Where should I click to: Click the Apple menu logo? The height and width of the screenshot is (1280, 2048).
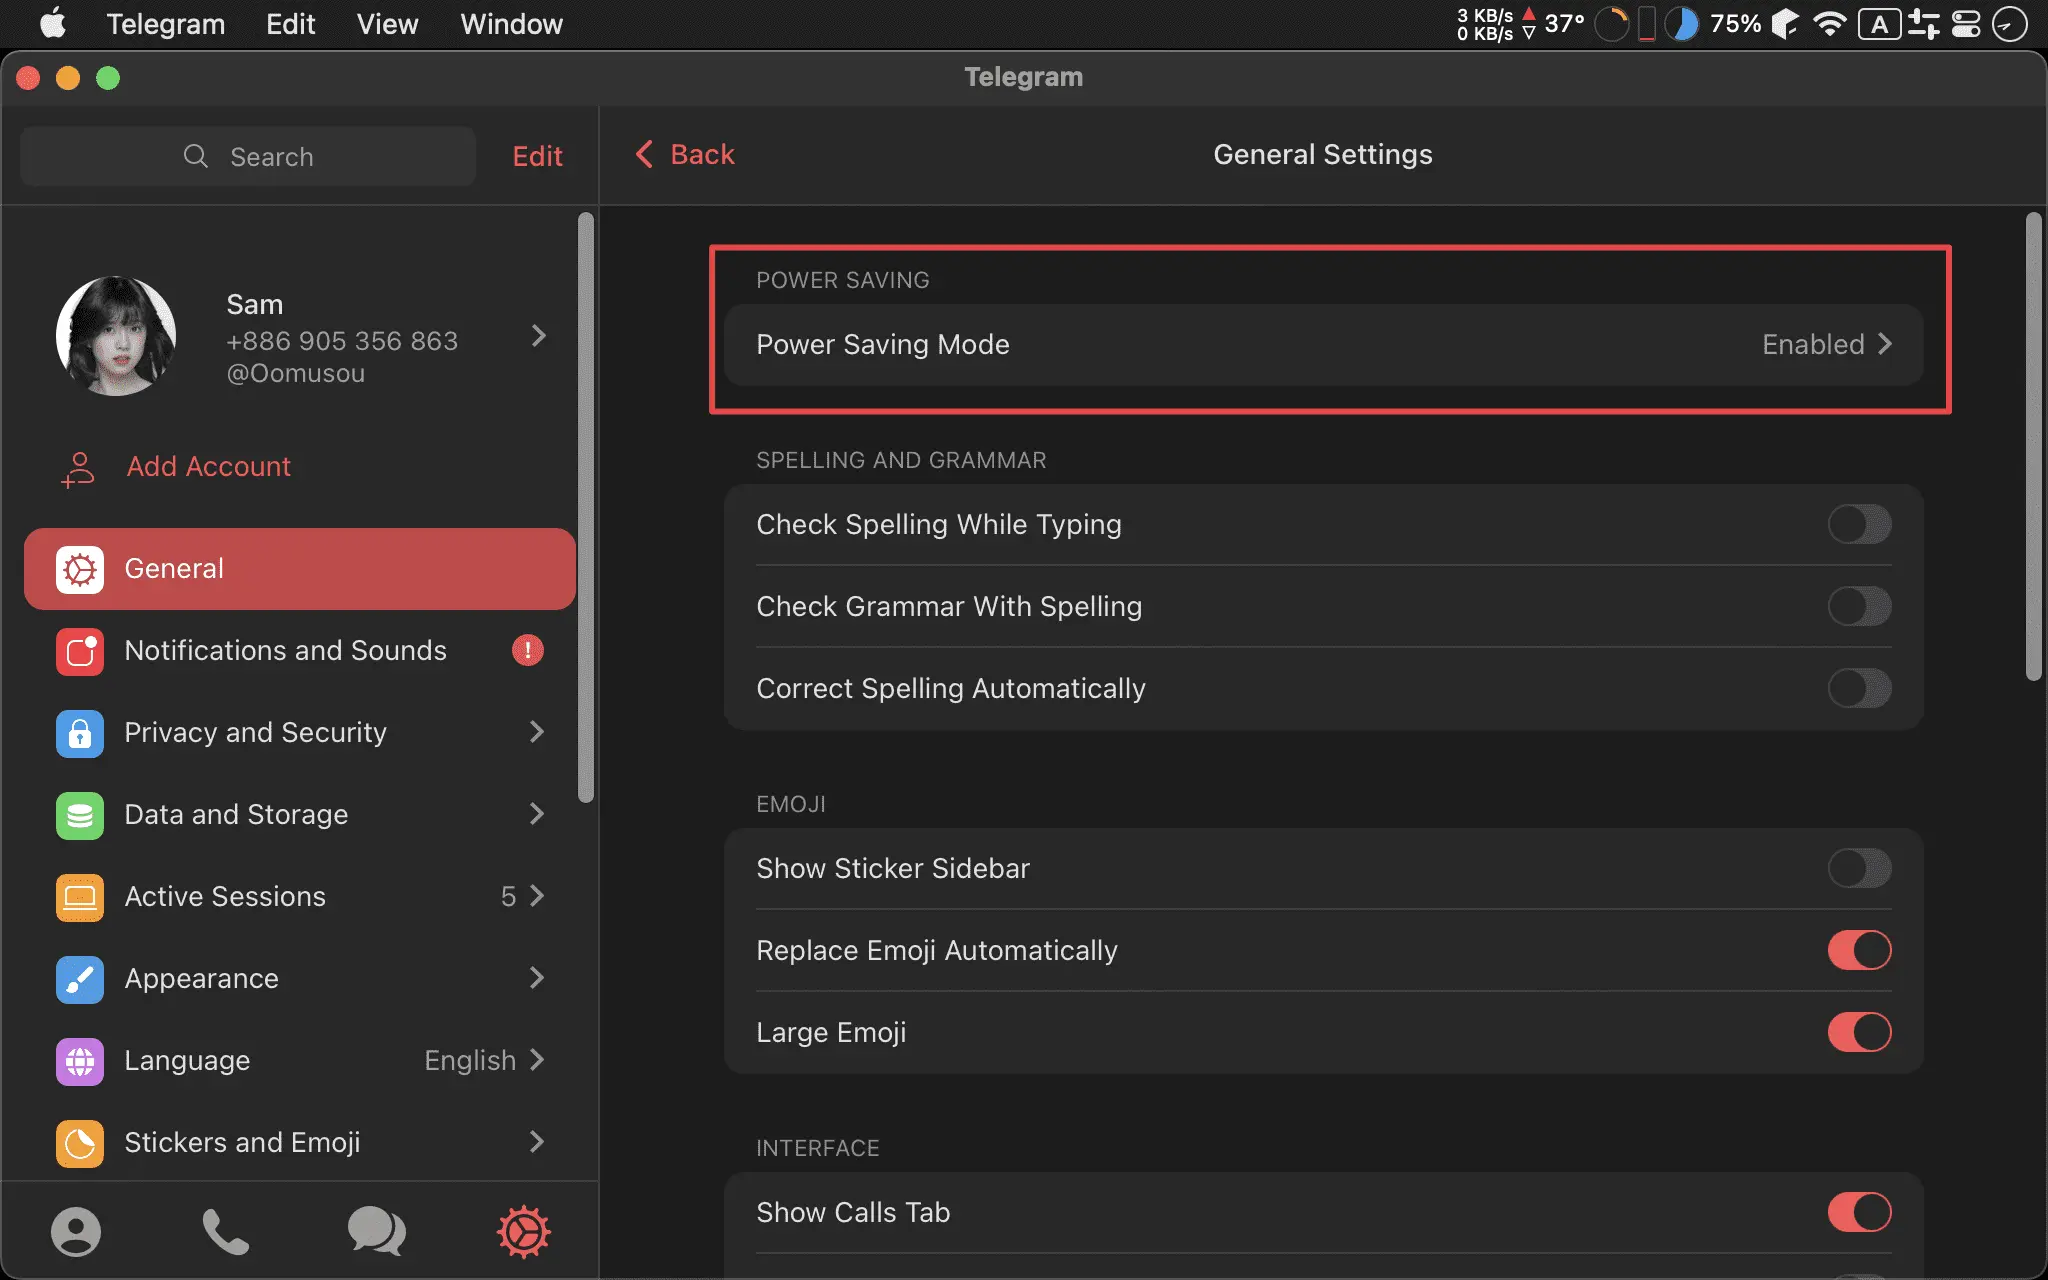click(x=52, y=23)
